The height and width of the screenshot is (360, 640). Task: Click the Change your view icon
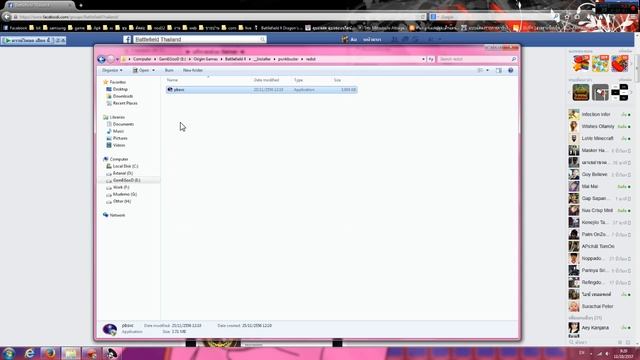click(480, 70)
